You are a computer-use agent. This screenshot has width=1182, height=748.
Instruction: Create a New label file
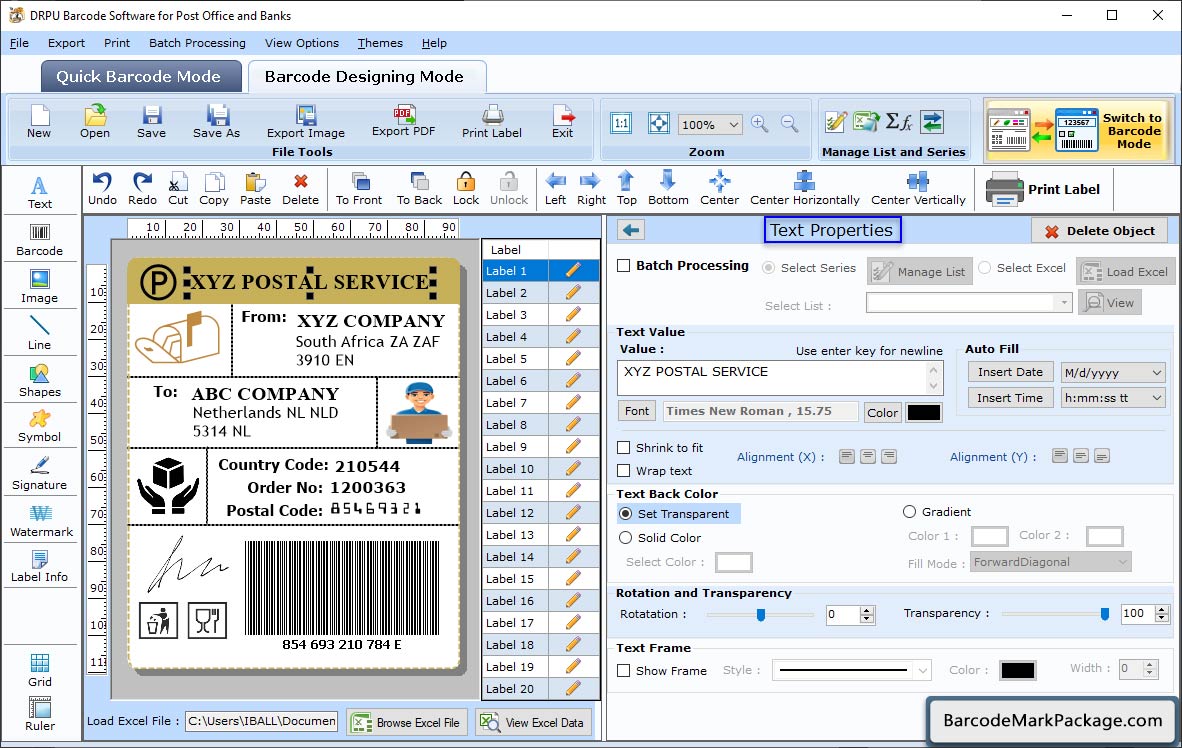(x=39, y=122)
